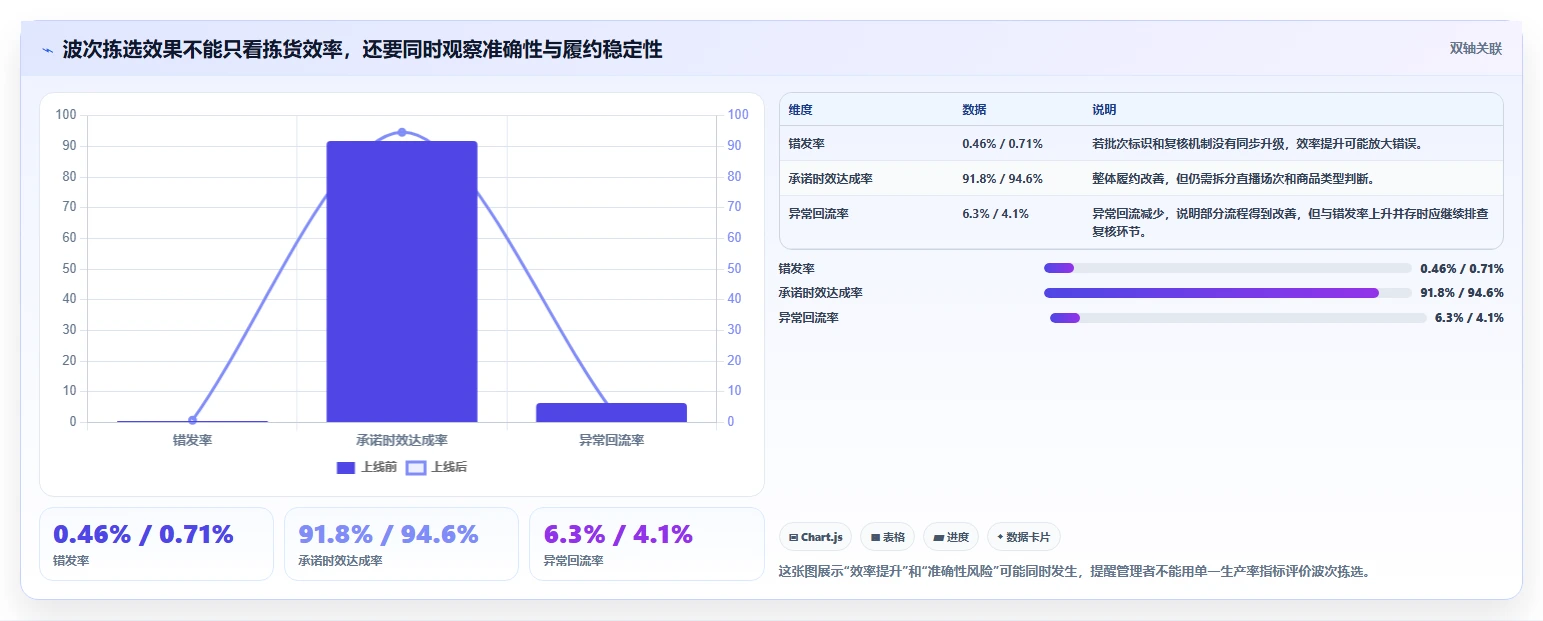
Task: Click the 错发率 progress bar
Action: click(x=1227, y=268)
